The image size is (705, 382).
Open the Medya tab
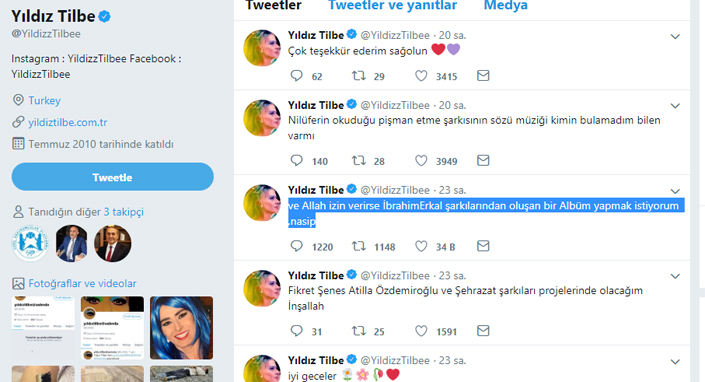(x=505, y=5)
